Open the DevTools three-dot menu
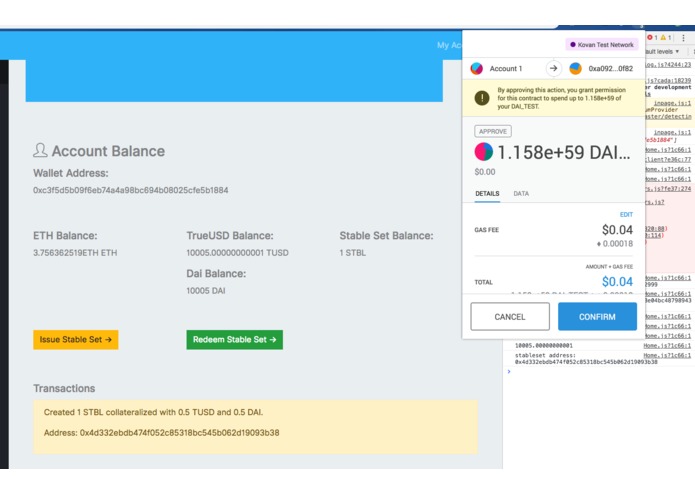The image size is (695, 494). tap(683, 38)
